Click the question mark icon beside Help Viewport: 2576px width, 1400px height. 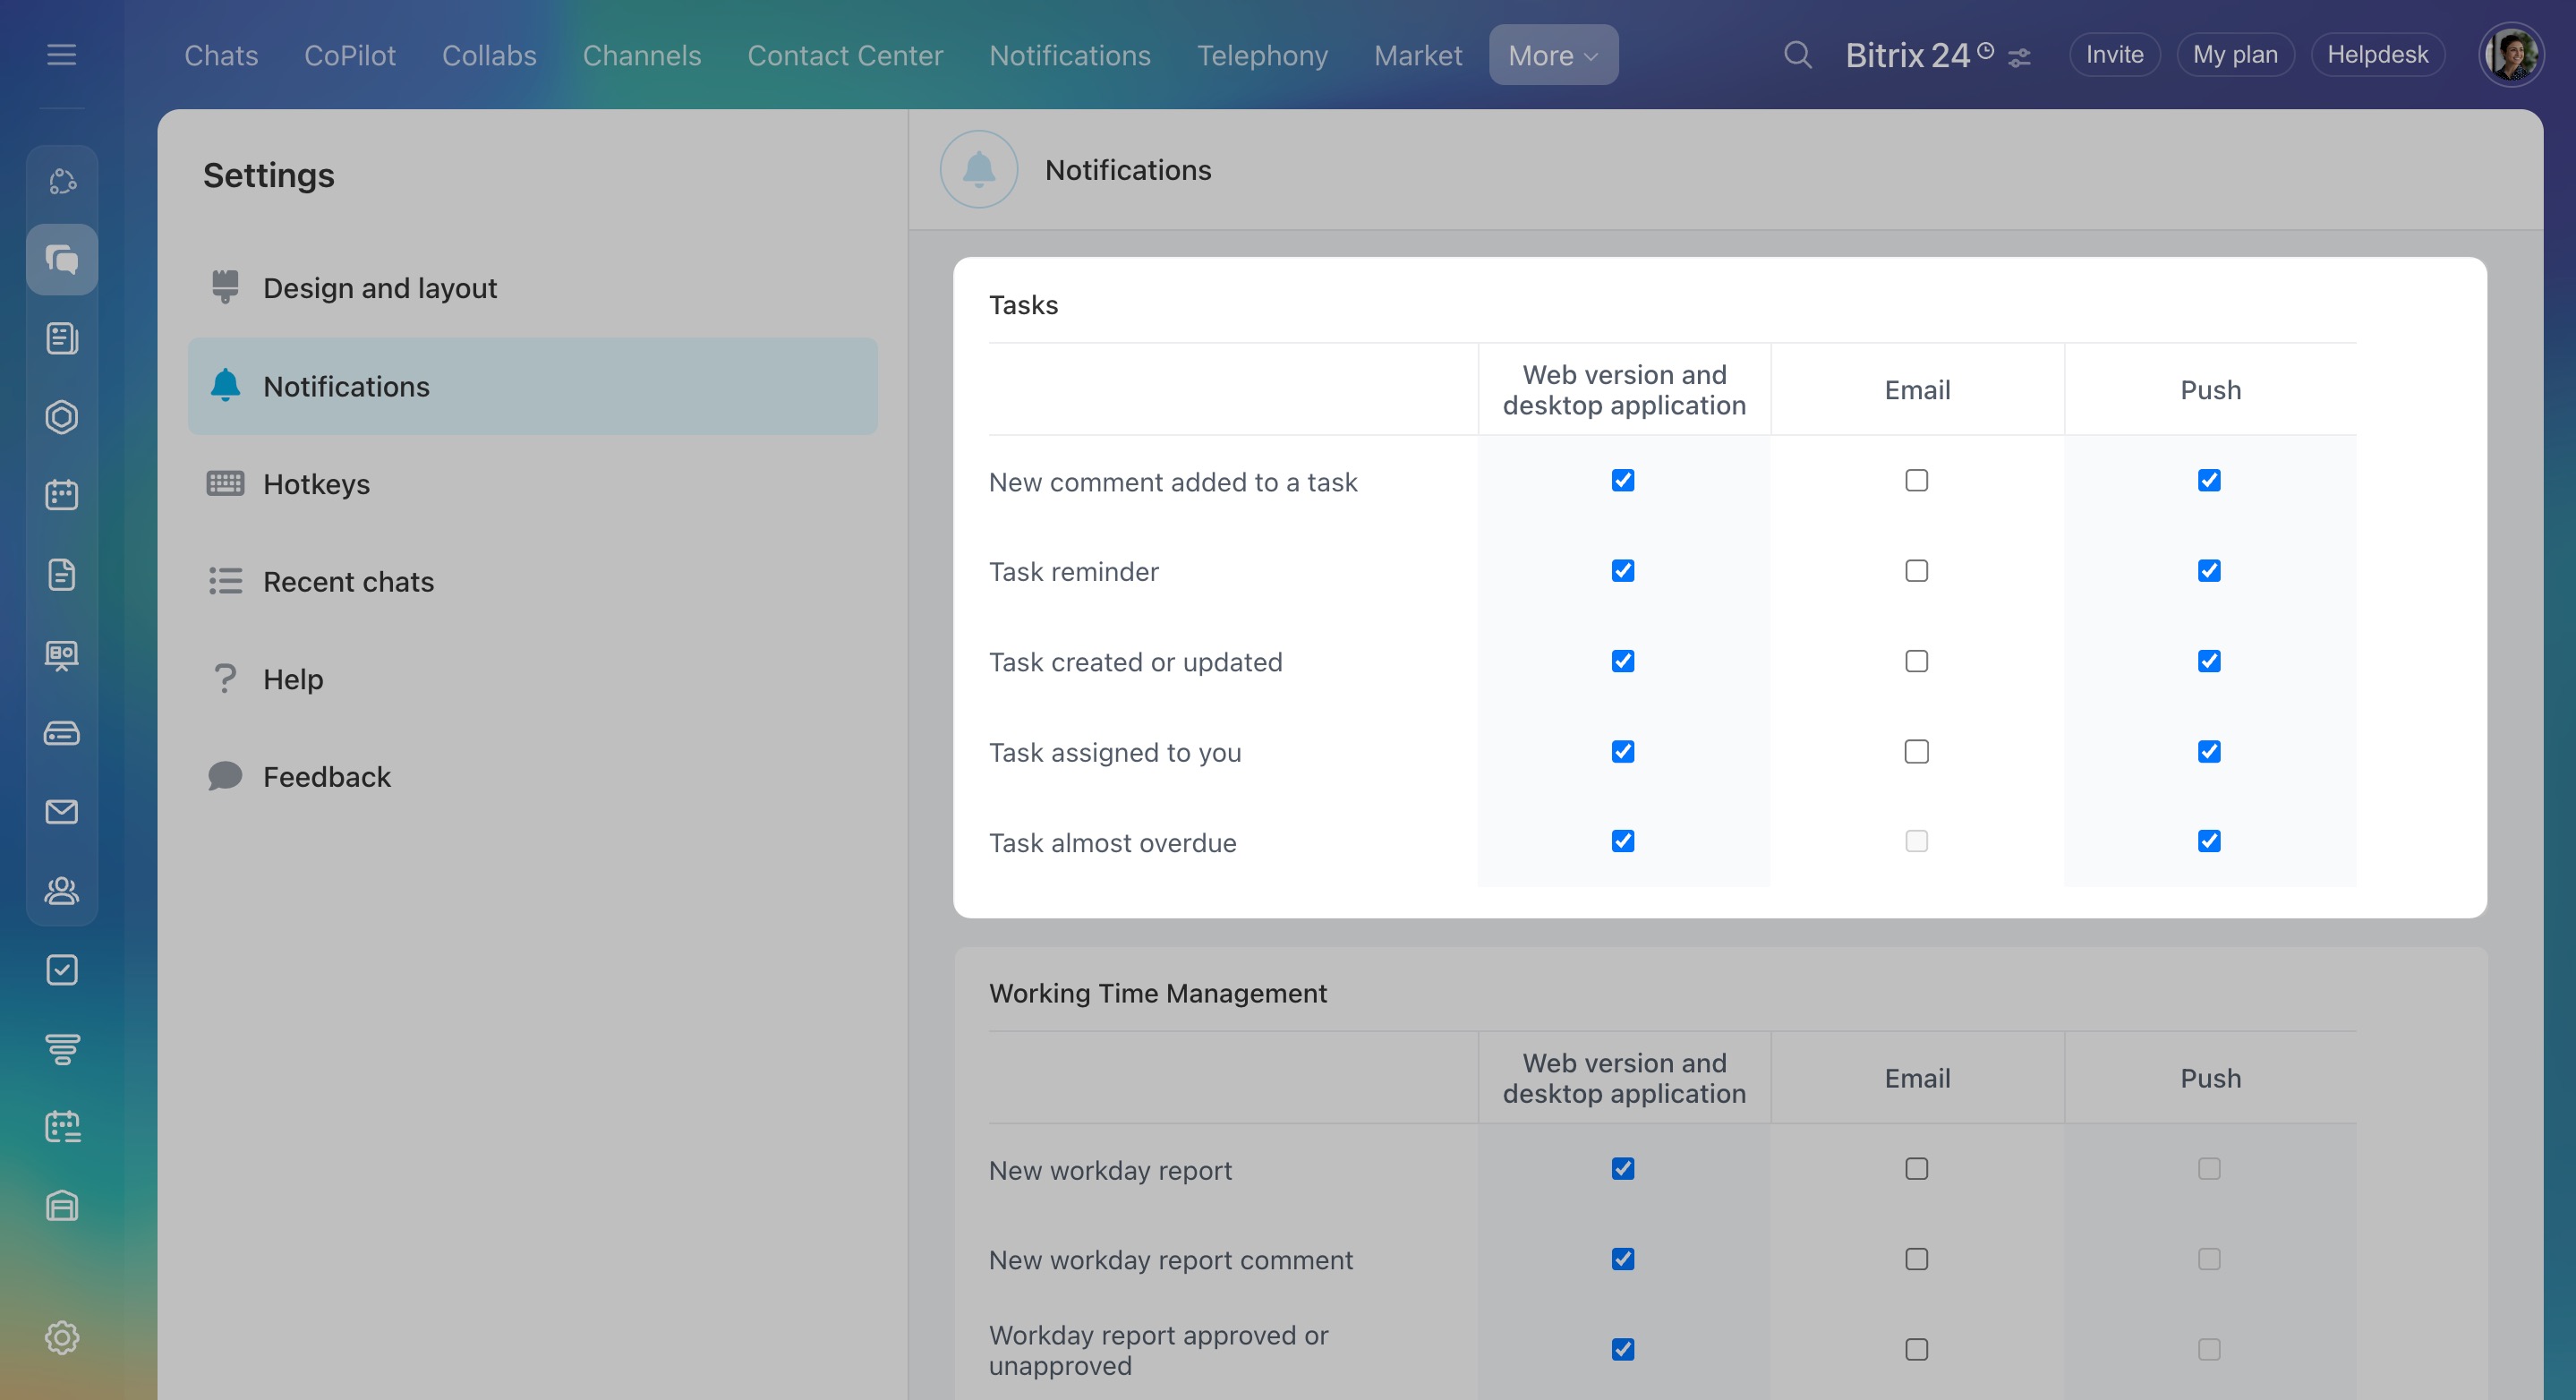225,678
